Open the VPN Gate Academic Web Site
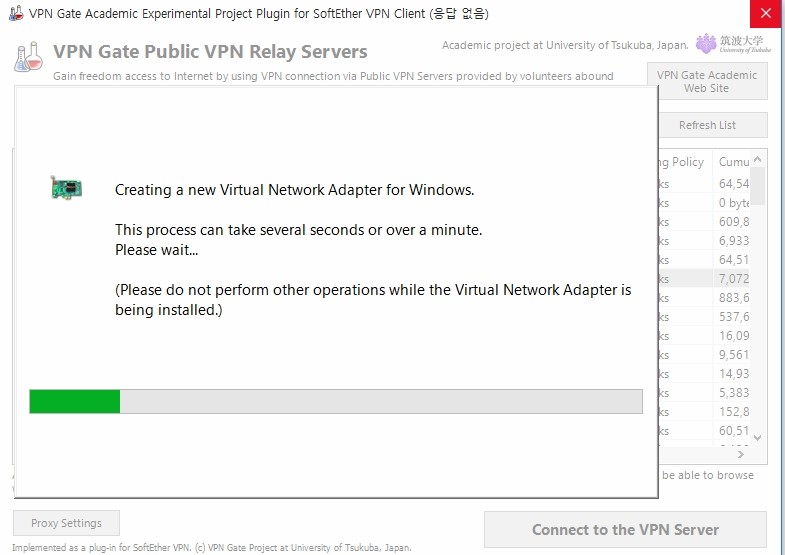Image resolution: width=785 pixels, height=555 pixels. pos(707,82)
